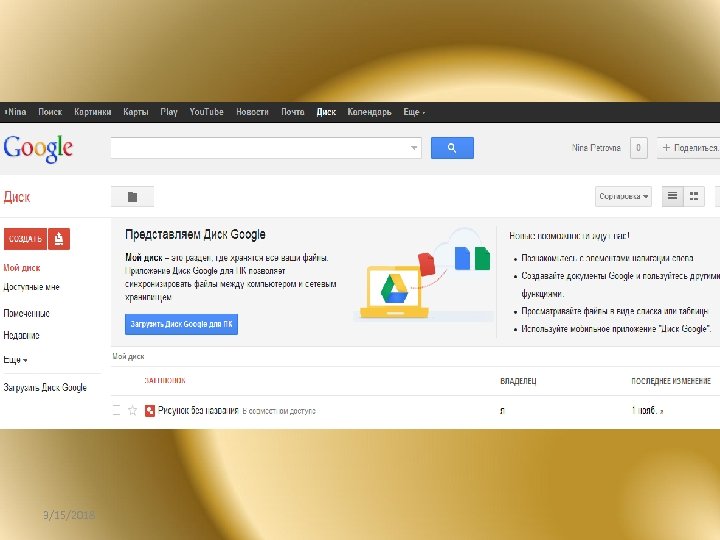Screen dimensions: 720x540
Task: Open the Сортировка dropdown
Action: point(623,196)
